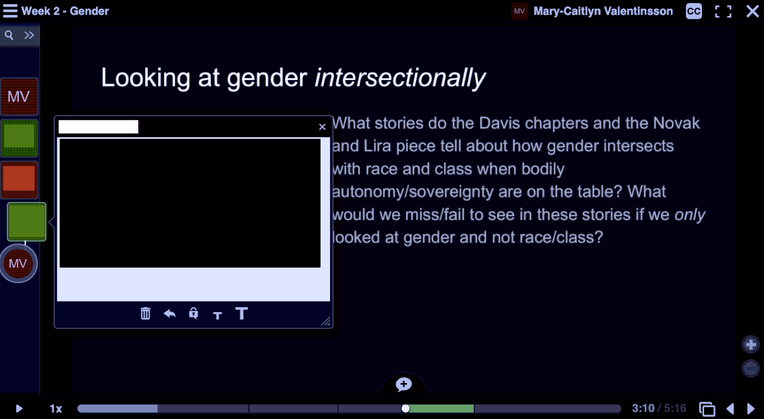The image size is (764, 419).
Task: Click the reply arrow in the comment box
Action: [169, 314]
